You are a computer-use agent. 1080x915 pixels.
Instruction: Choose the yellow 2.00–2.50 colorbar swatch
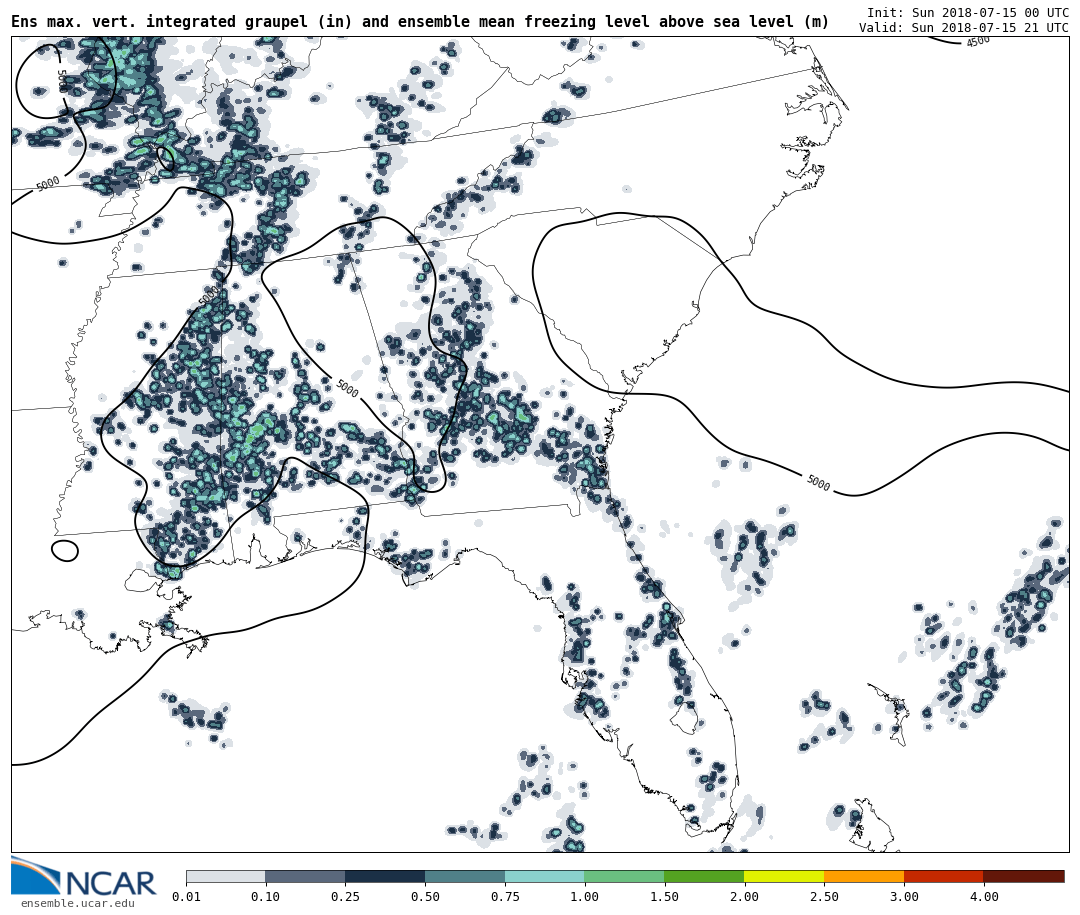point(784,876)
